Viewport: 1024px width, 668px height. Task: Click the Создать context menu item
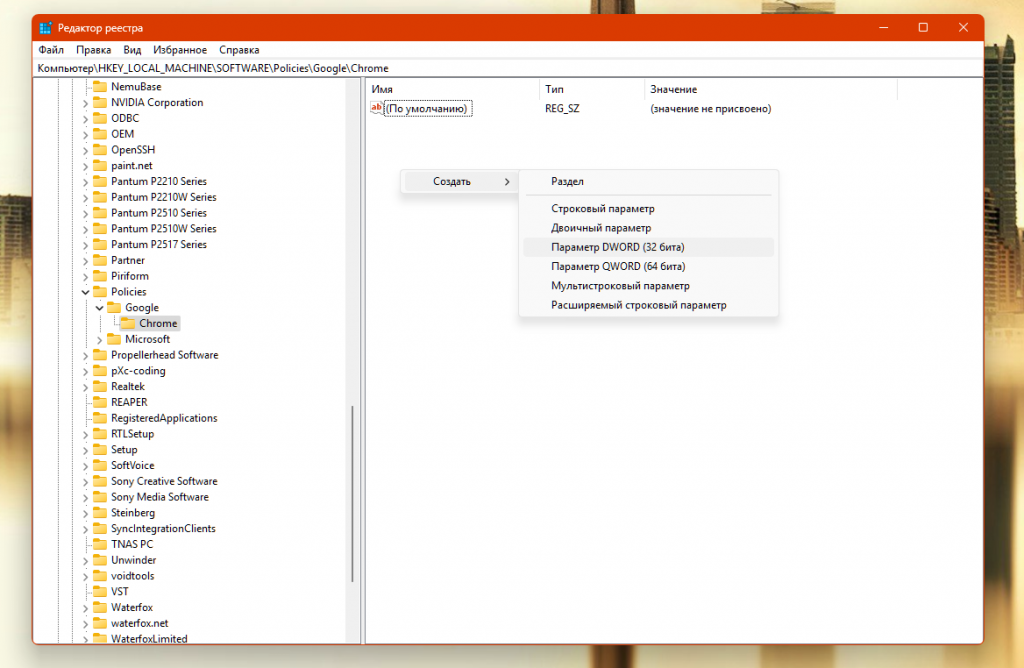pyautogui.click(x=452, y=181)
